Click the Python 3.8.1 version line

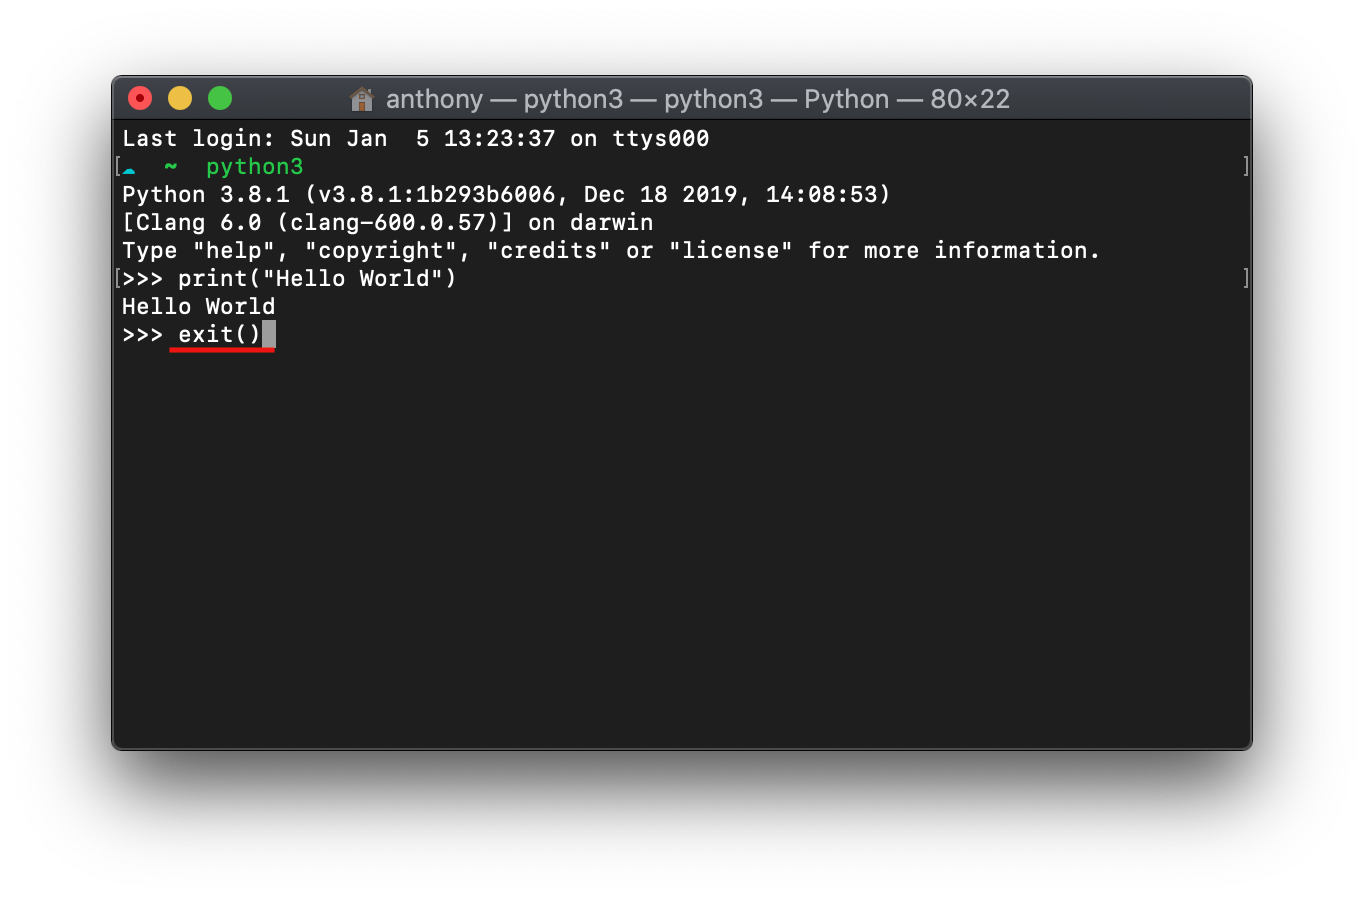pos(505,195)
